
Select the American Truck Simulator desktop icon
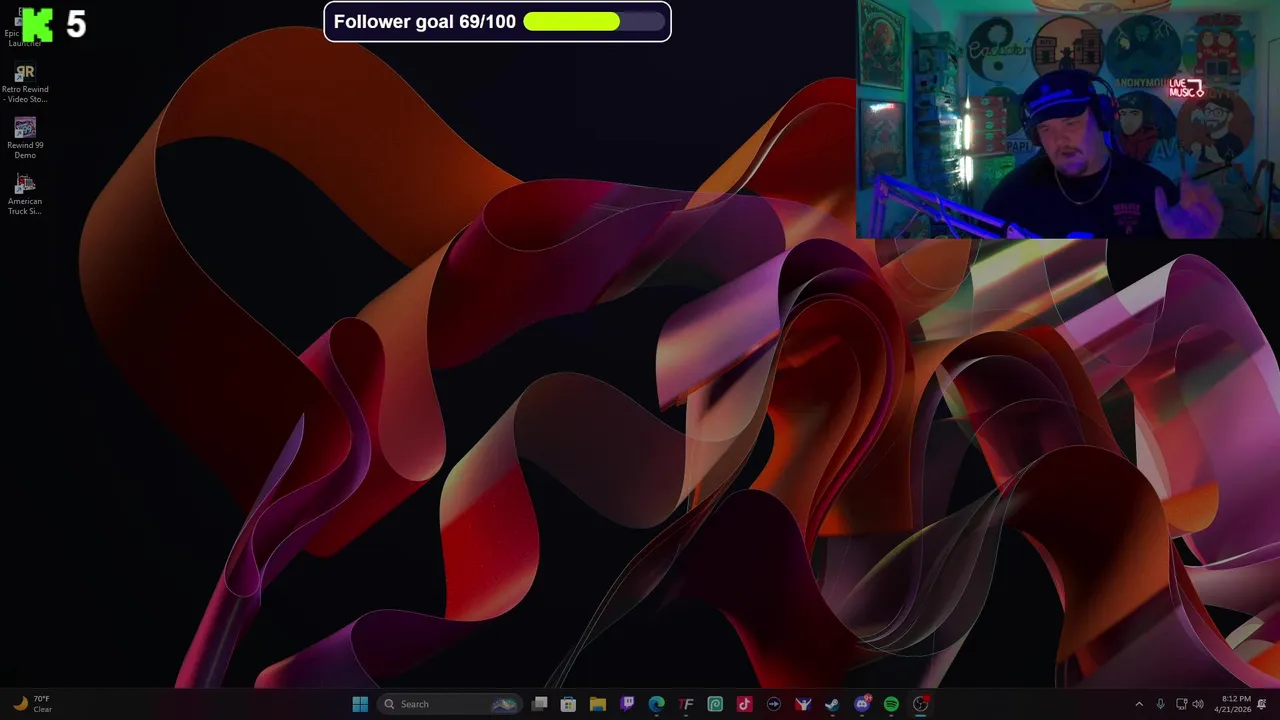pos(25,194)
